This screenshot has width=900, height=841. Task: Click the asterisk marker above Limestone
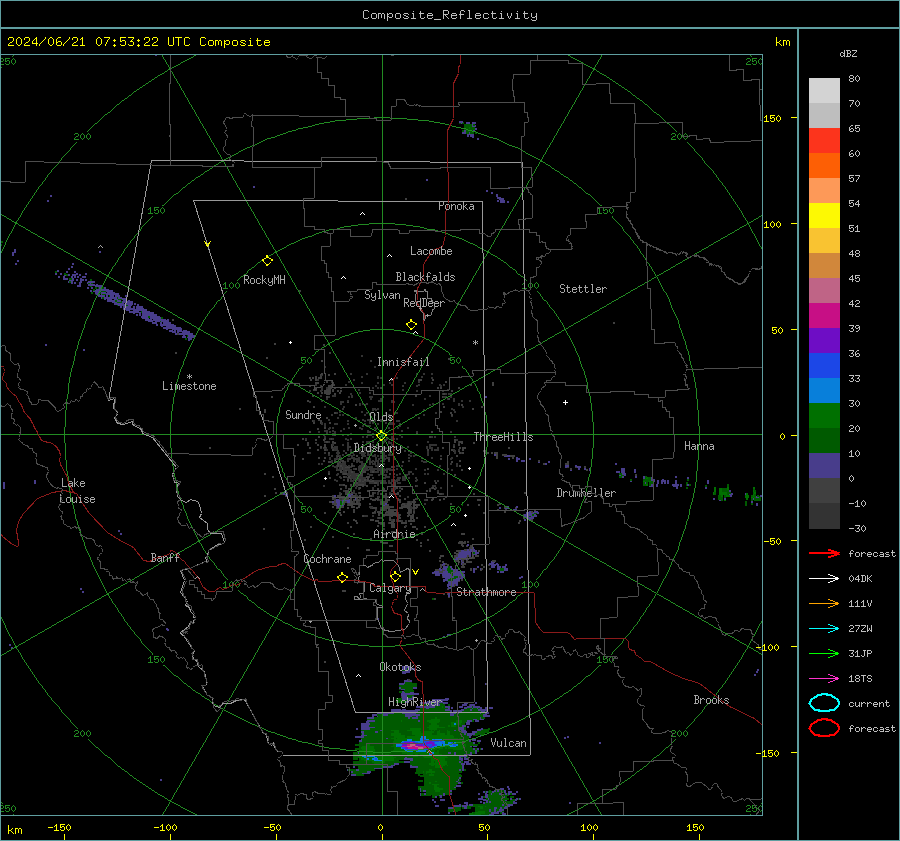[189, 377]
